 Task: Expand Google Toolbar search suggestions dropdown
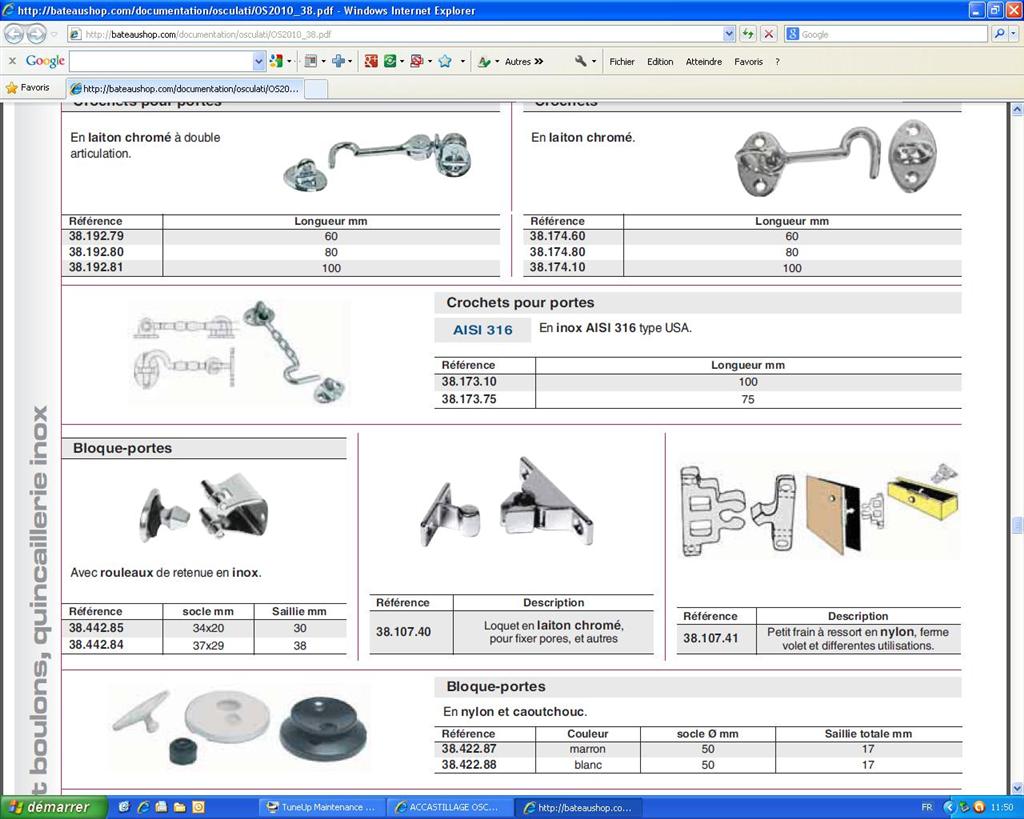(259, 61)
